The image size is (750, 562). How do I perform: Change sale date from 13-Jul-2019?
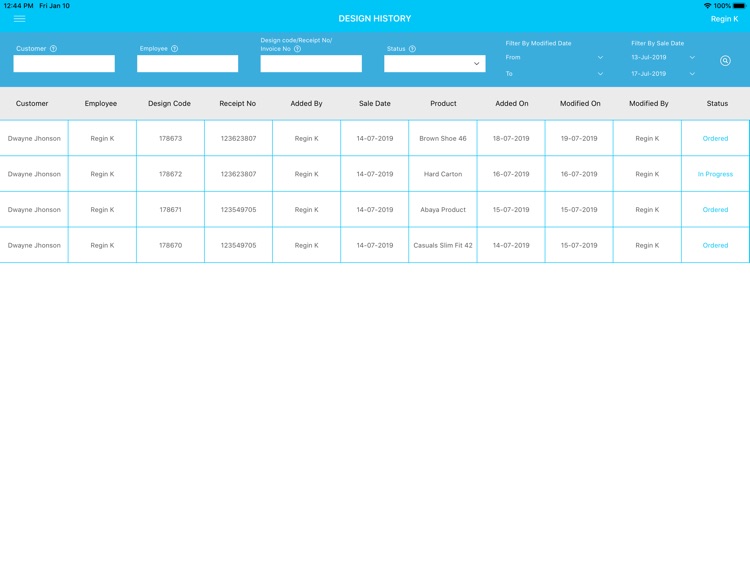(x=663, y=57)
